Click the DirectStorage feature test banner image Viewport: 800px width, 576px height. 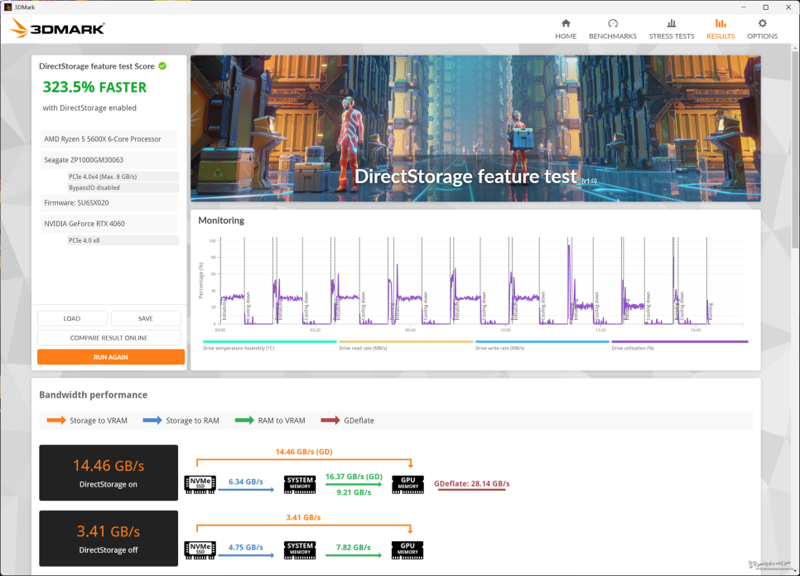pyautogui.click(x=476, y=128)
